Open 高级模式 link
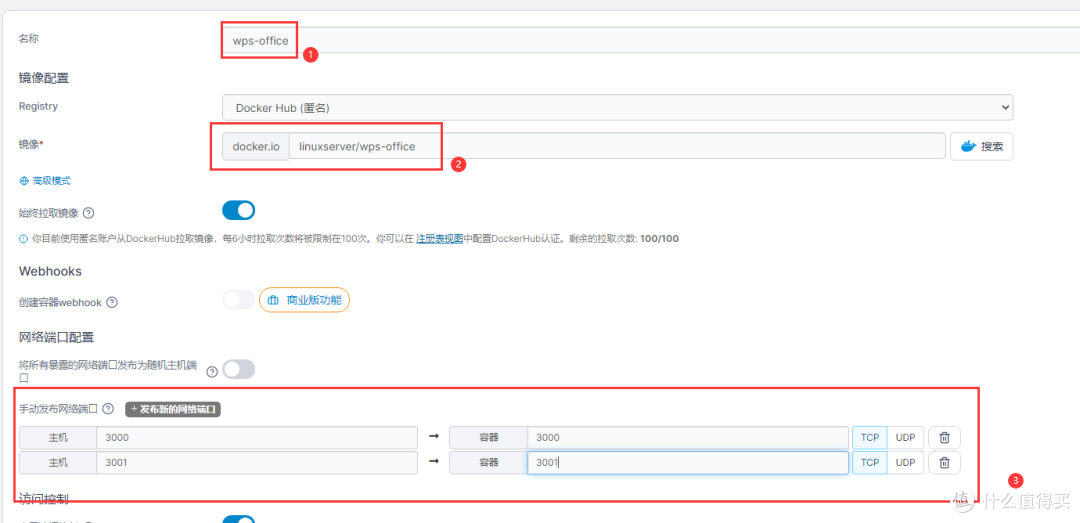The height and width of the screenshot is (523, 1080). coord(51,181)
